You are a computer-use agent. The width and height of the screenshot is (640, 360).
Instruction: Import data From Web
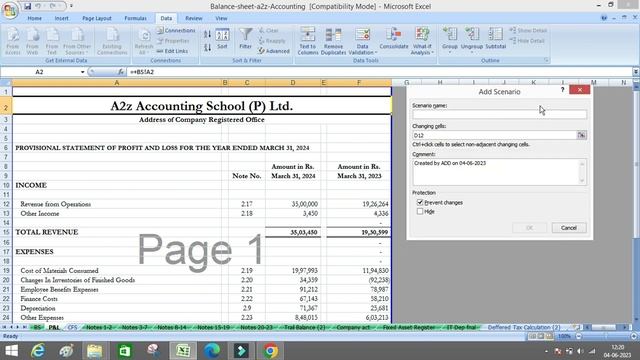32,41
